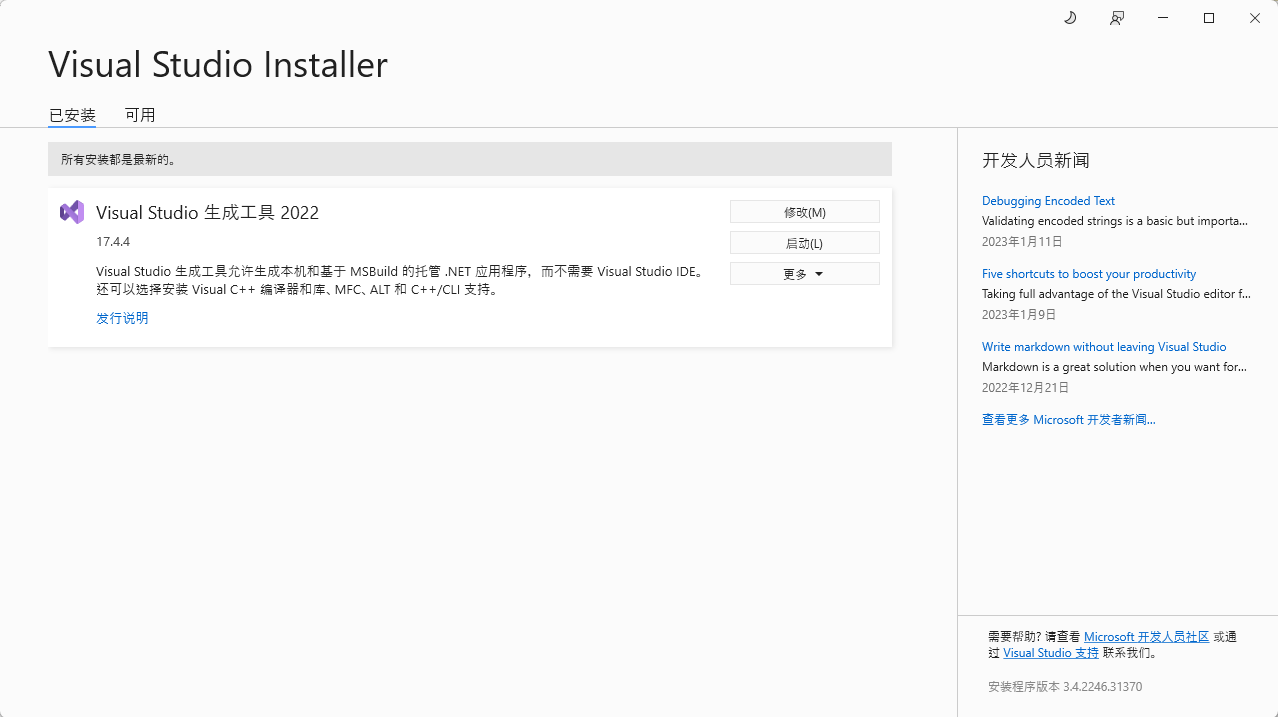Click the Visual Studio 生成工具 2022 title
This screenshot has width=1278, height=717.
click(x=207, y=212)
